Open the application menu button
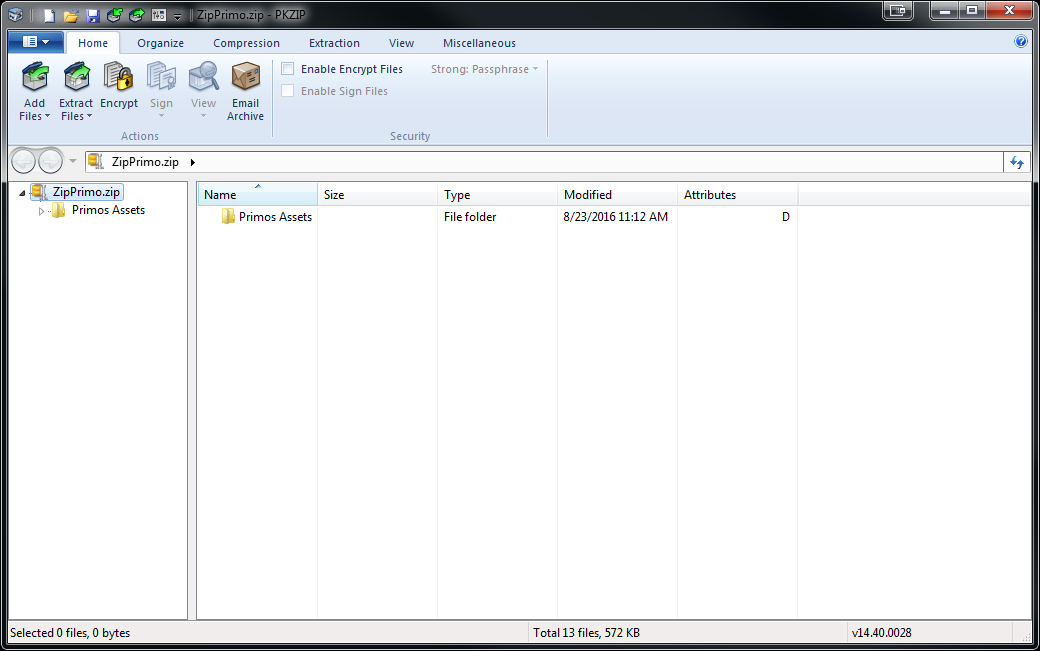Screen dimensions: 1040x651 pyautogui.click(x=36, y=42)
